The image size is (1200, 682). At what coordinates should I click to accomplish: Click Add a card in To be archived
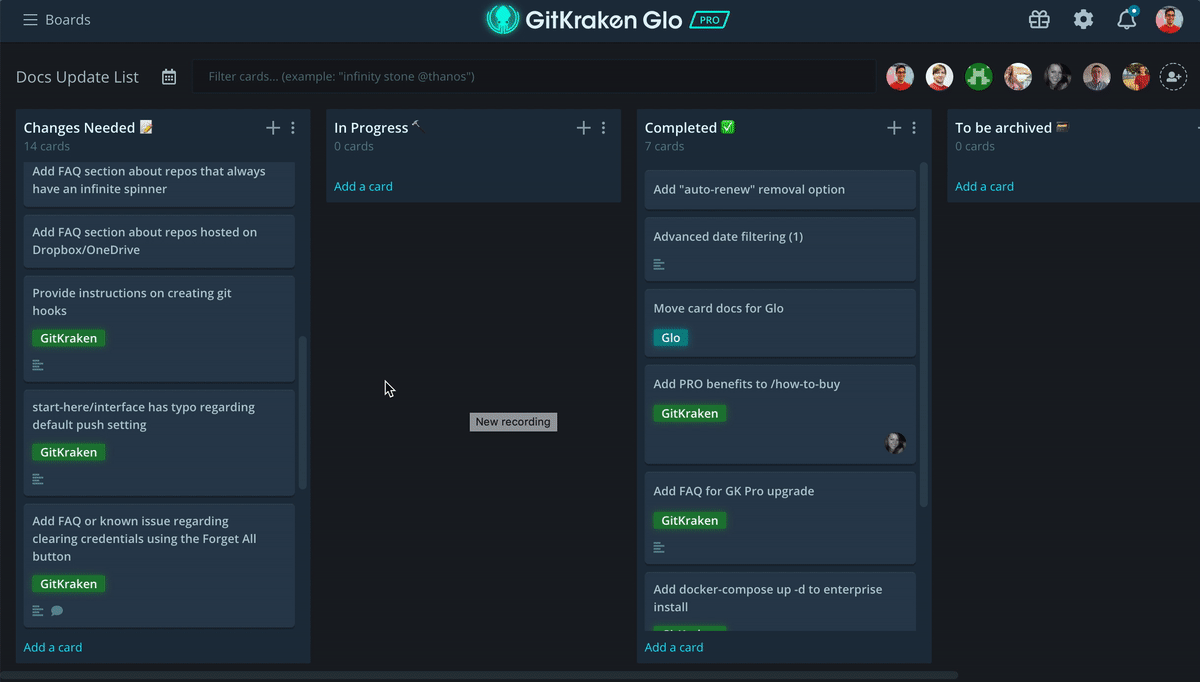984,186
